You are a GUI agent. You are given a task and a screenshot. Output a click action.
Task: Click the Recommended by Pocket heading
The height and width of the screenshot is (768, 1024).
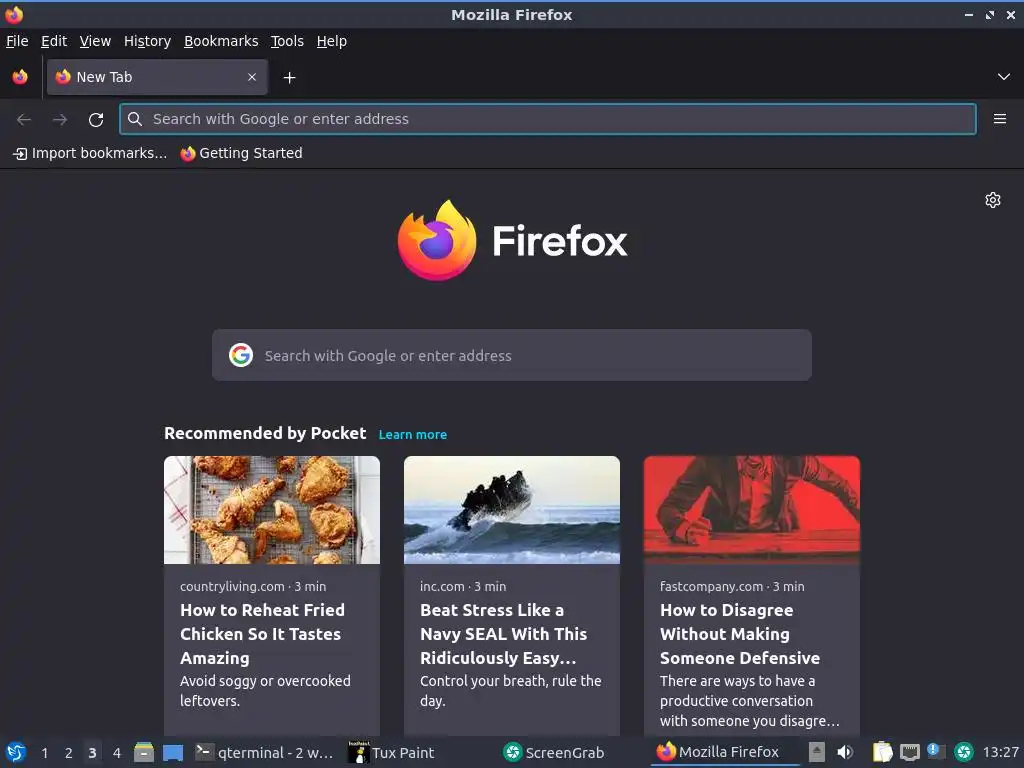coord(264,434)
